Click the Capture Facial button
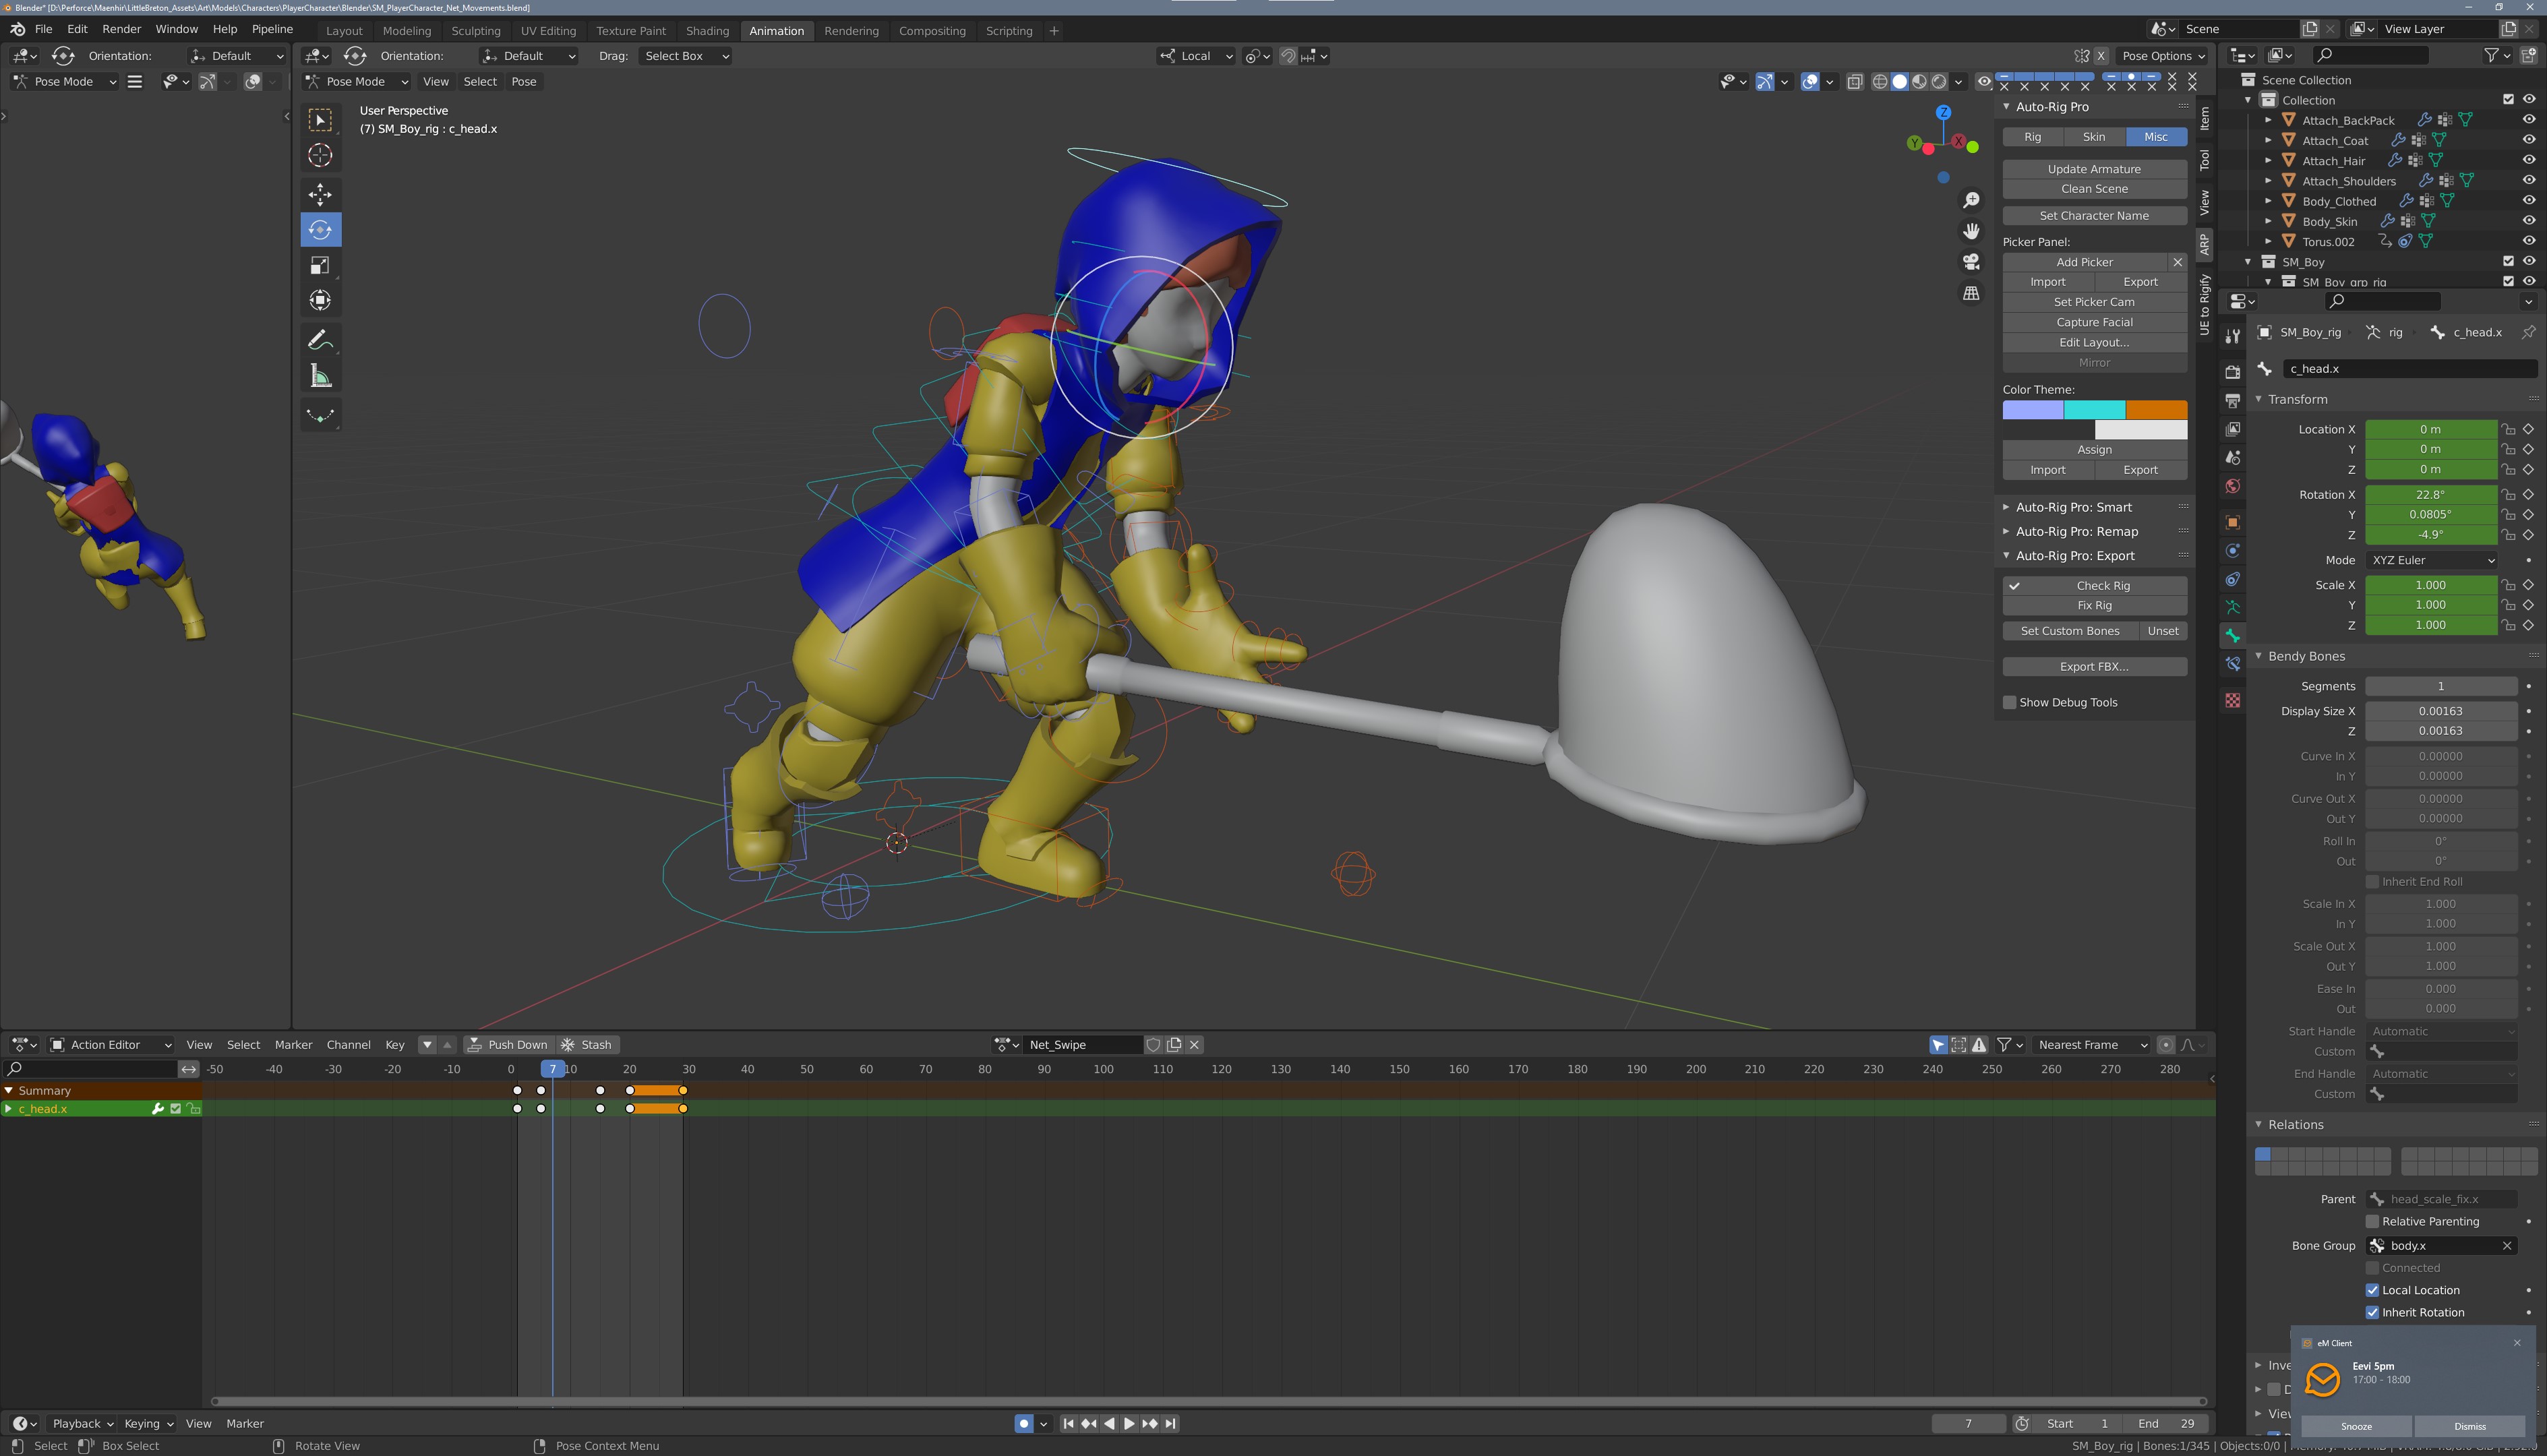Image resolution: width=2547 pixels, height=1456 pixels. tap(2094, 322)
